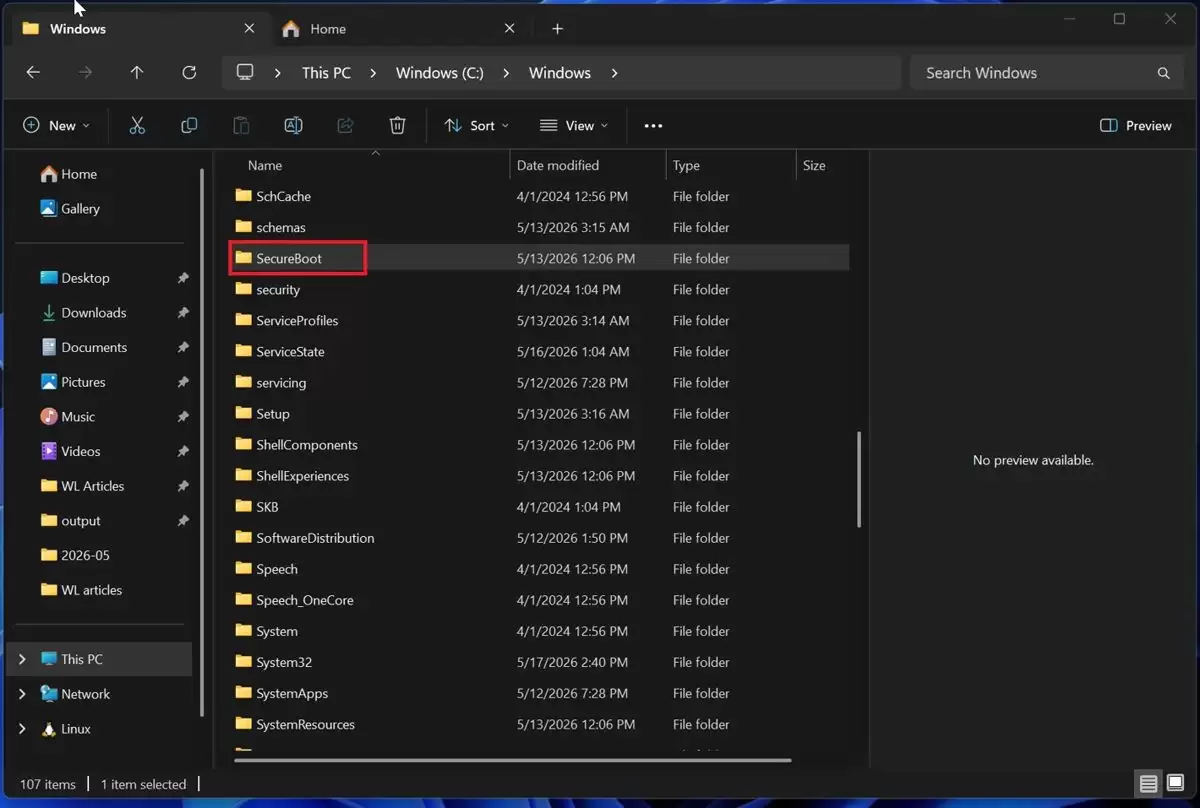Open WL Articles pinned folder

[82, 486]
